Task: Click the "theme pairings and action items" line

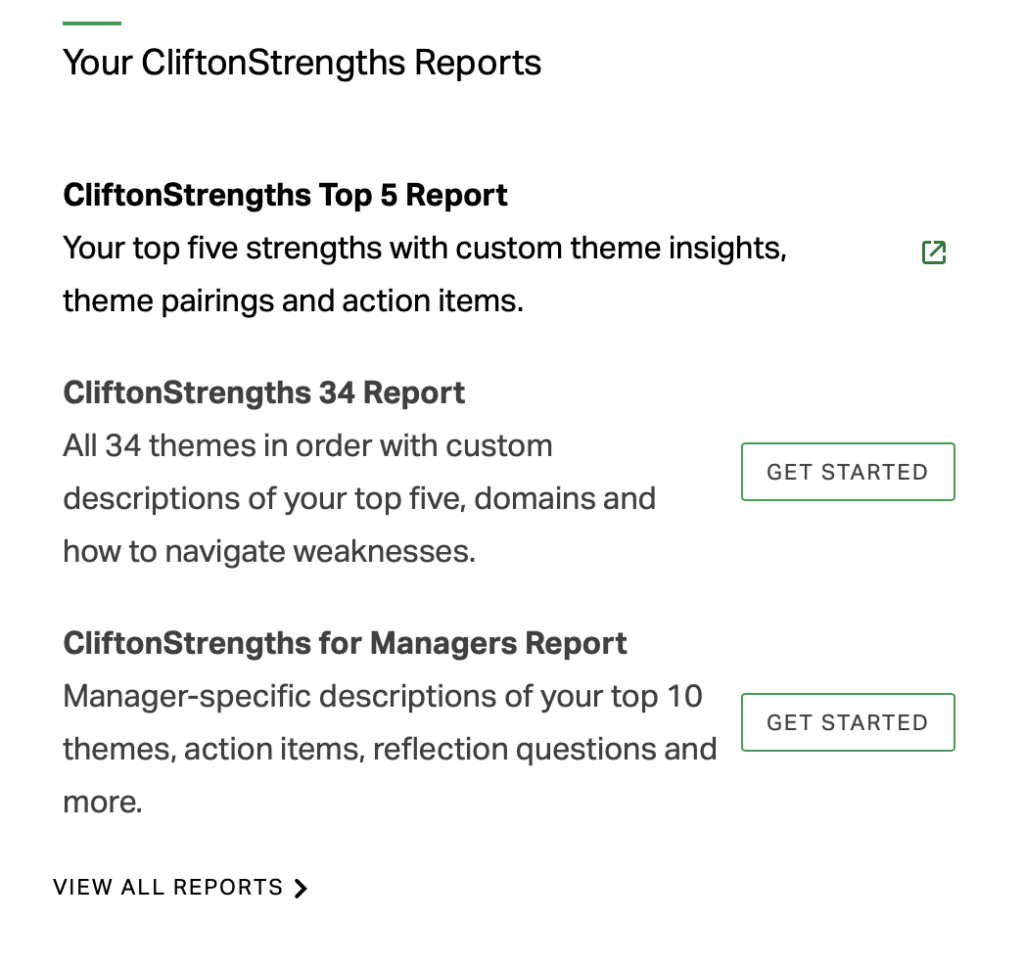Action: tap(293, 300)
